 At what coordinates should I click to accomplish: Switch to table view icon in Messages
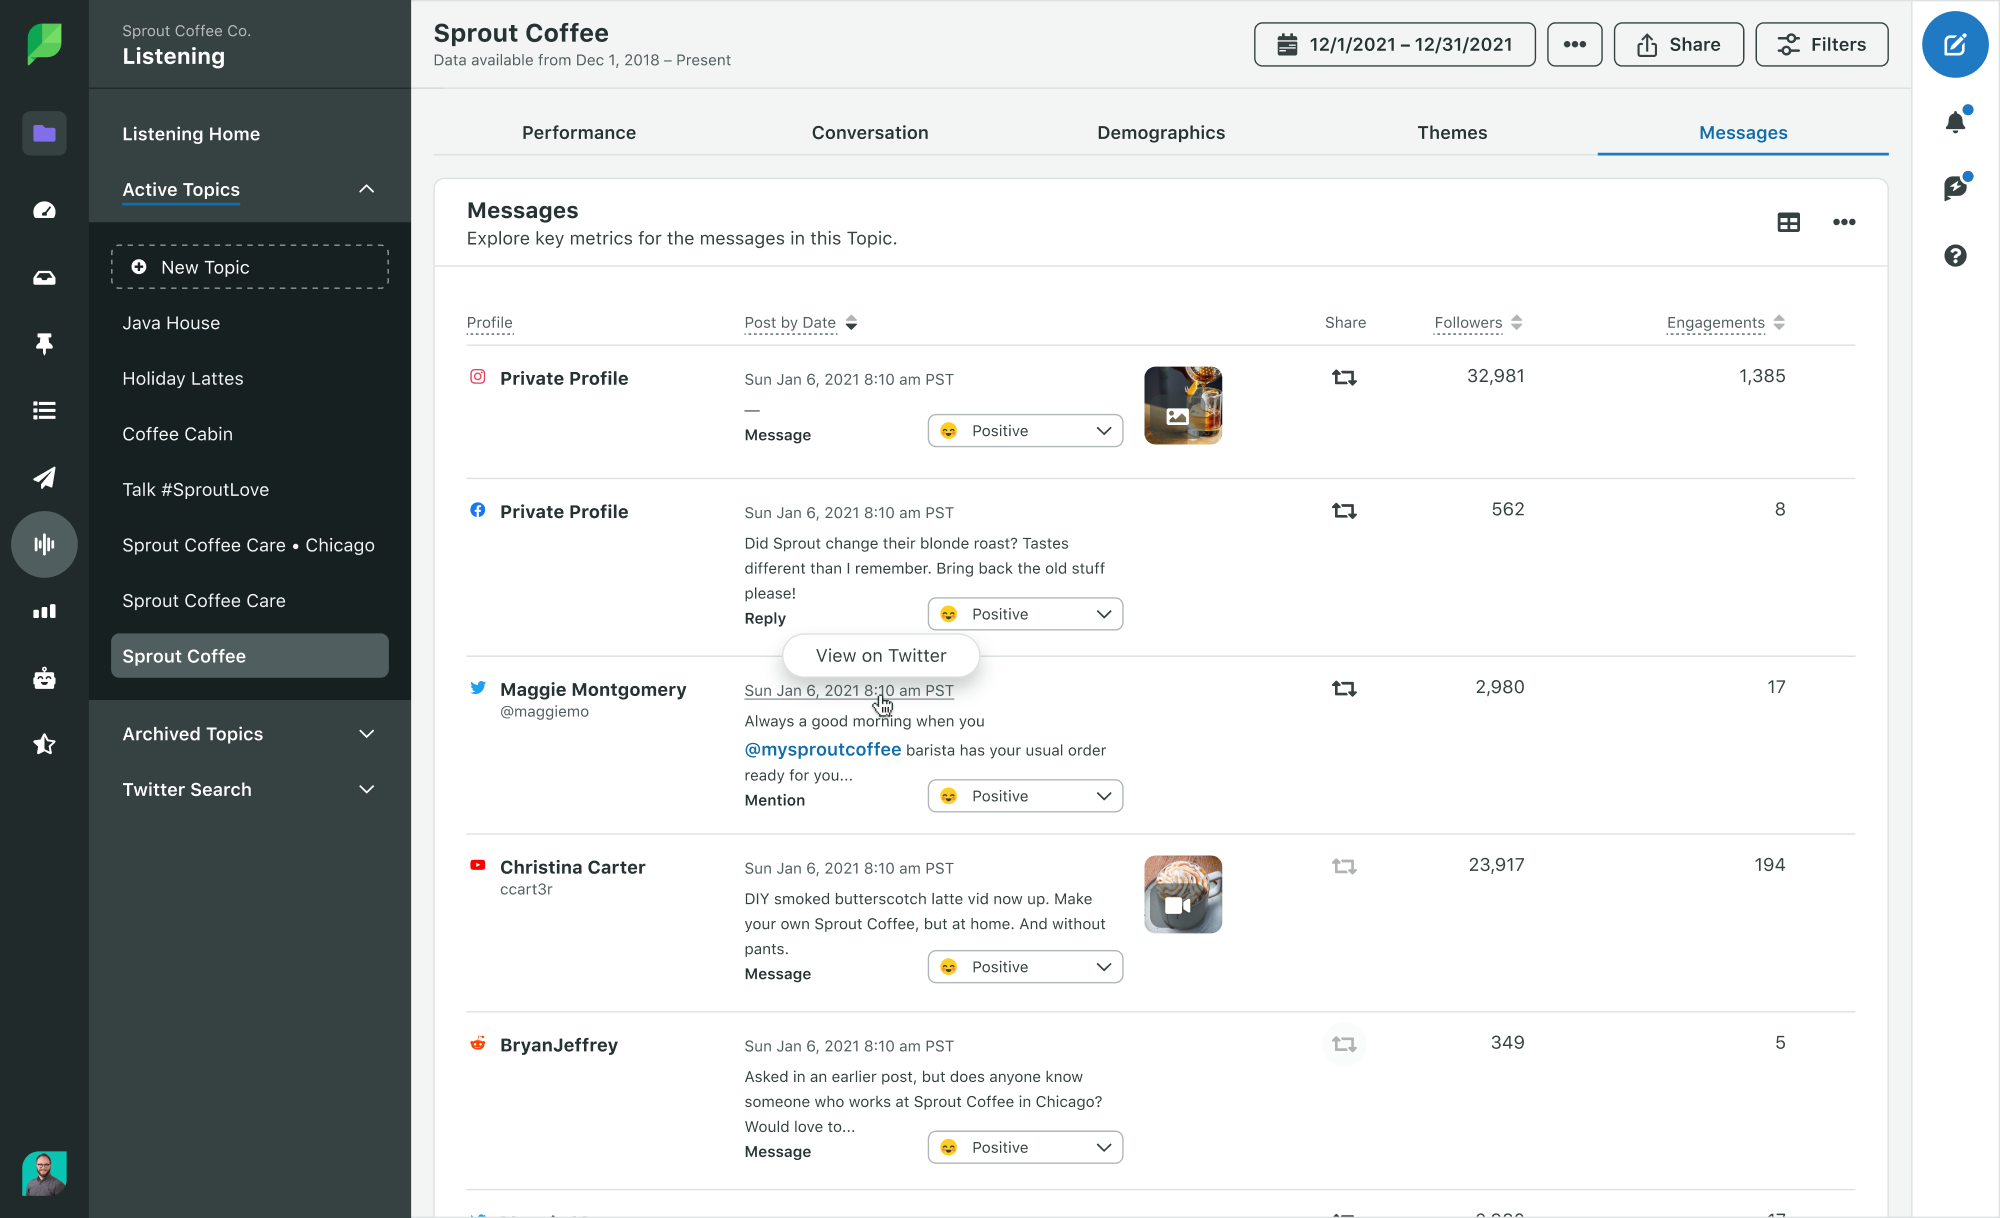pyautogui.click(x=1788, y=222)
